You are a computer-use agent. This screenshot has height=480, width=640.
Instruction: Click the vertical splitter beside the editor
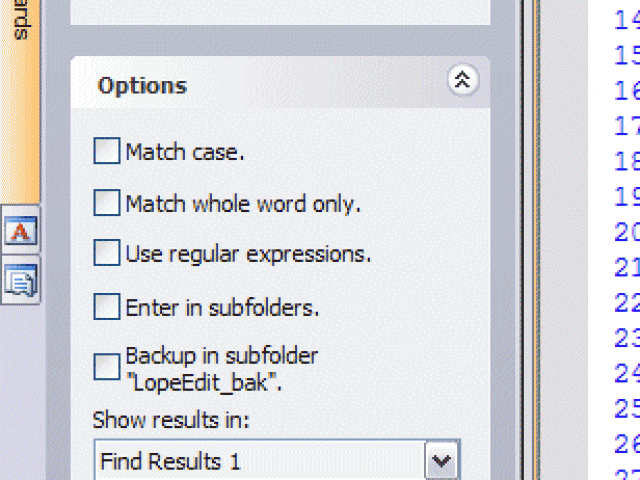click(x=531, y=240)
